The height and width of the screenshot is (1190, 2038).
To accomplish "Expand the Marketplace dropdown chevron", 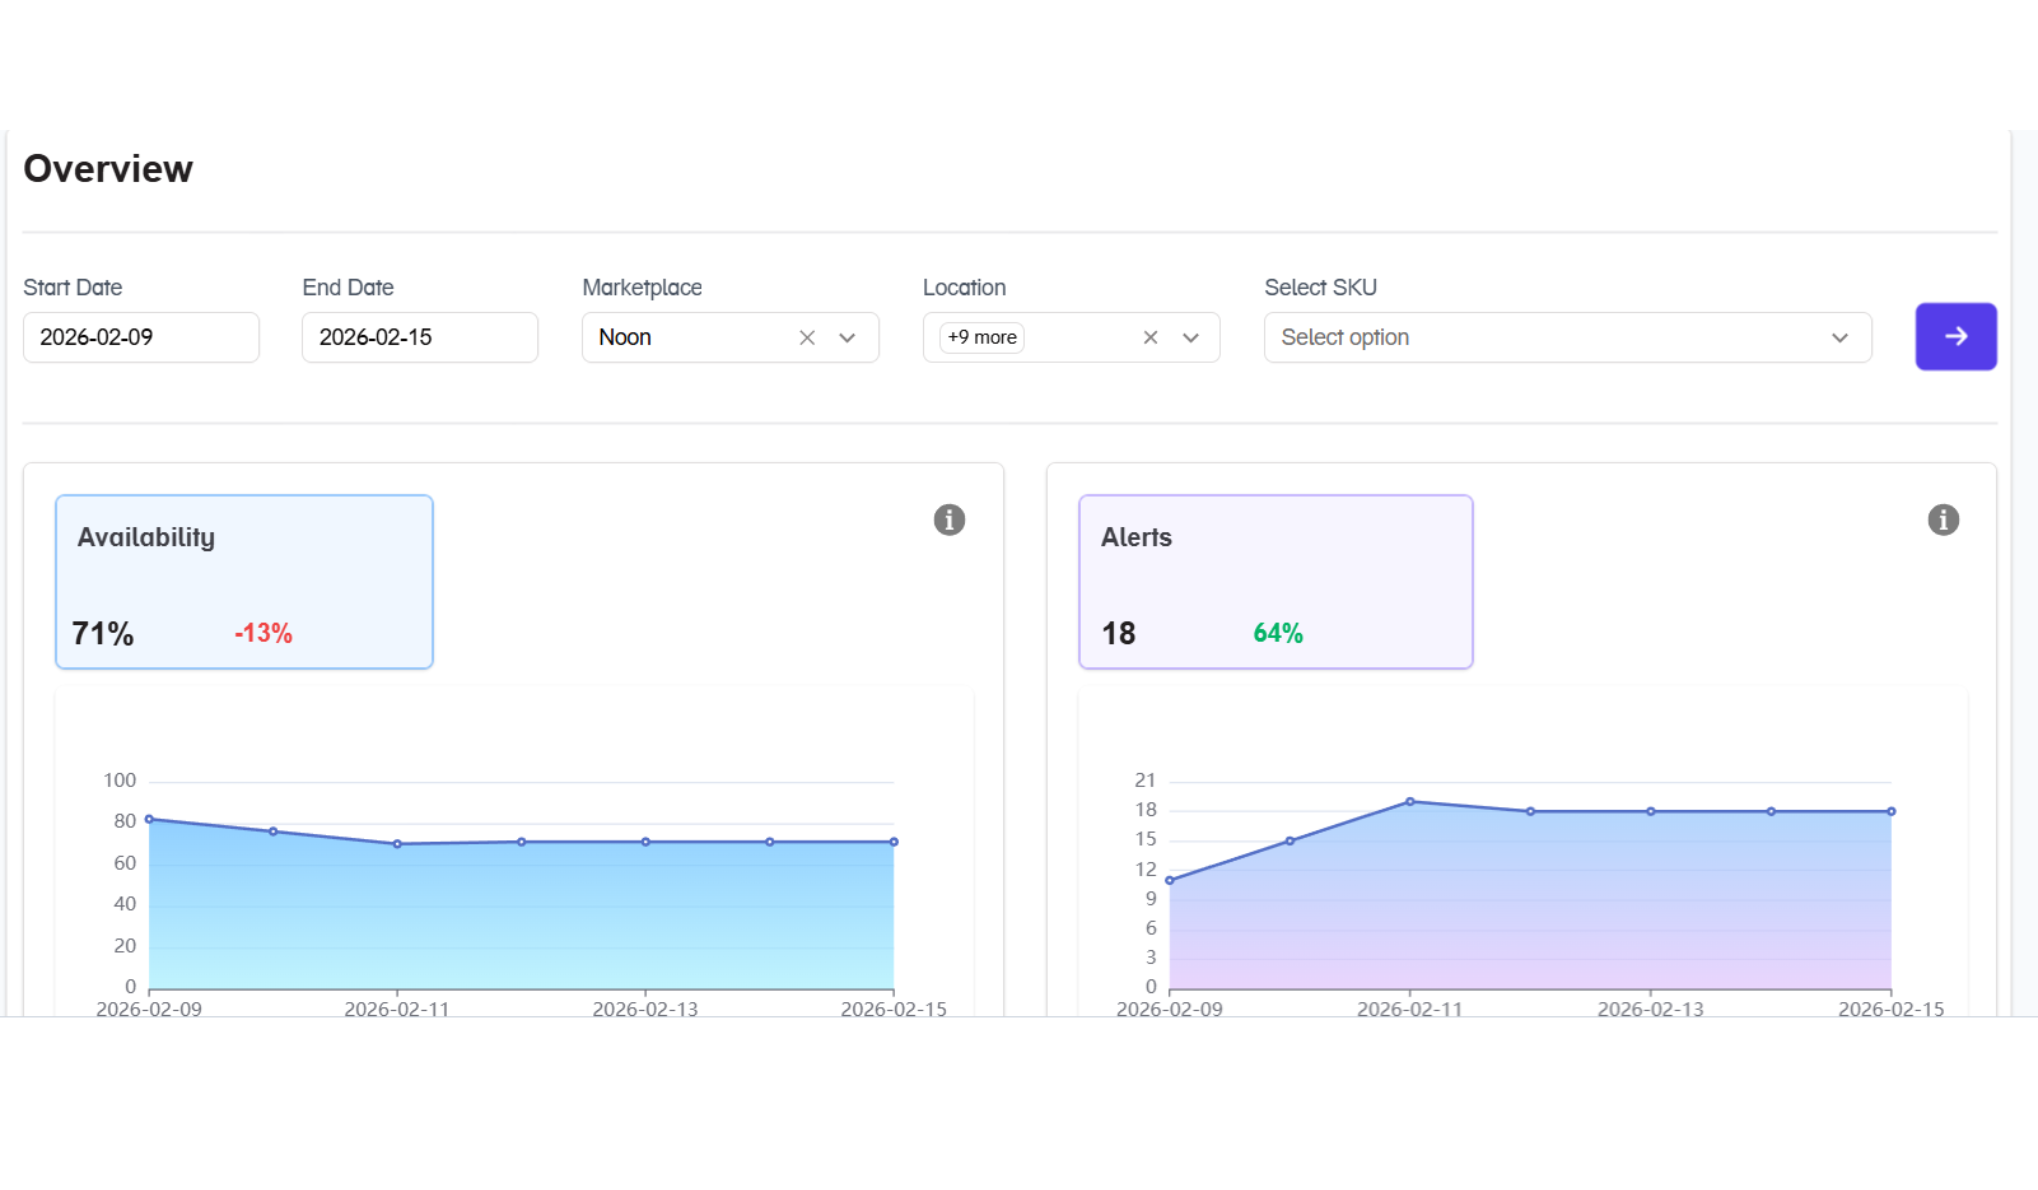I will pyautogui.click(x=847, y=338).
